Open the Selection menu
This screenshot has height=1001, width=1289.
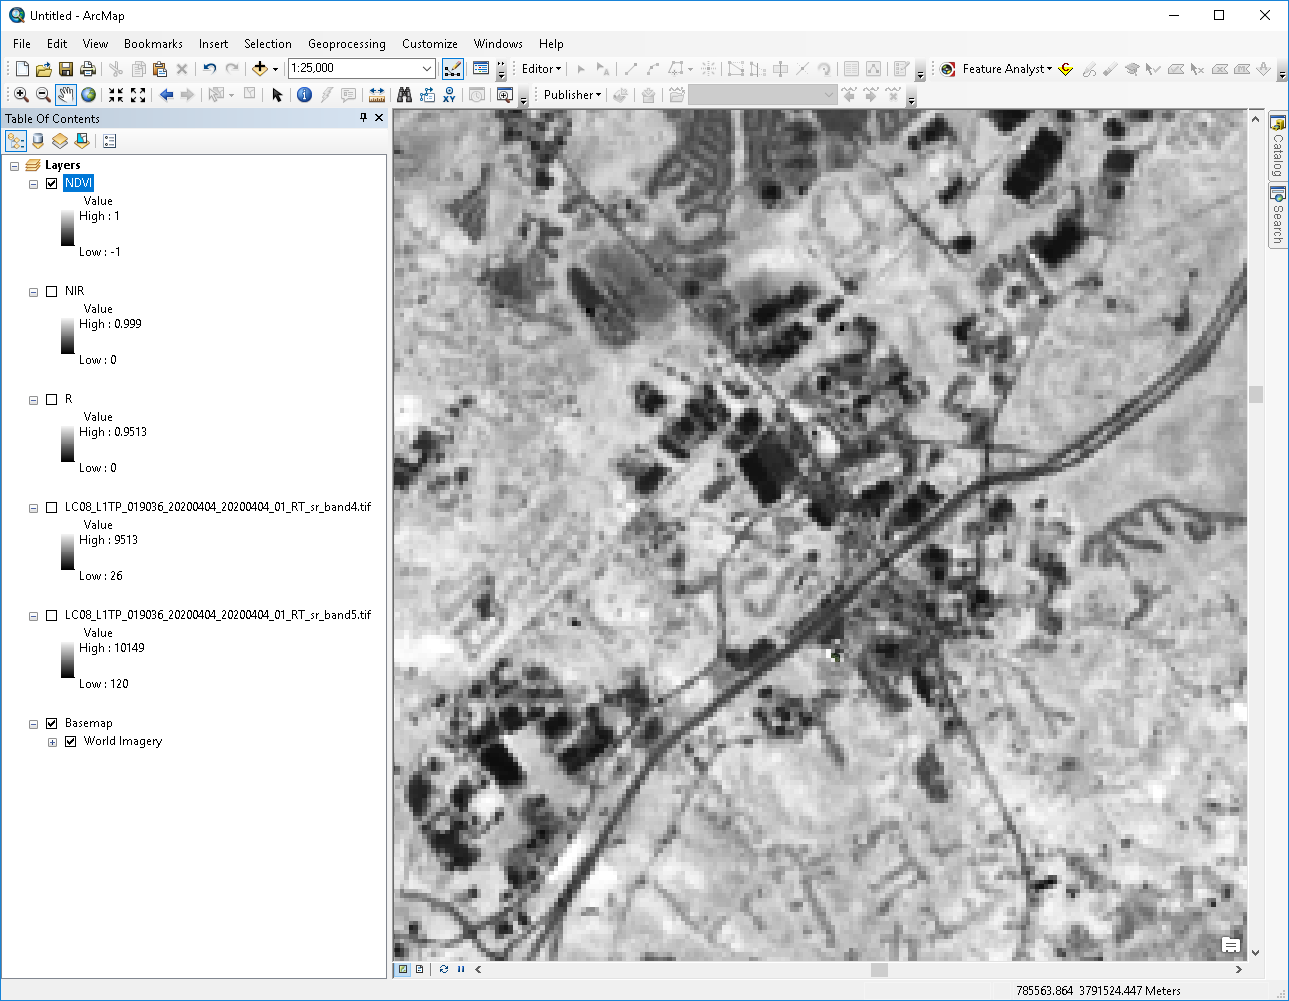[267, 44]
